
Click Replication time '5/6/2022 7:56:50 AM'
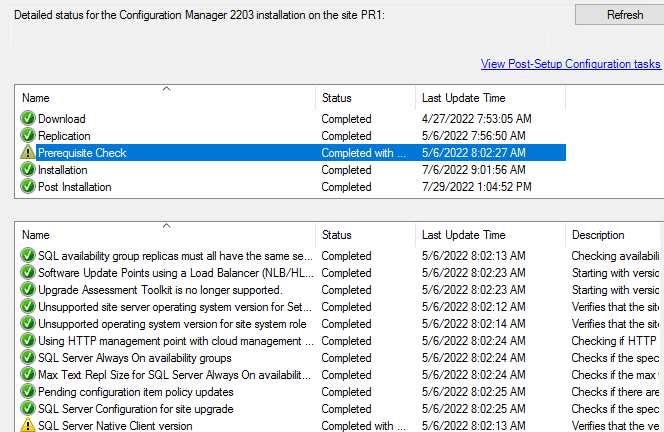coord(473,136)
